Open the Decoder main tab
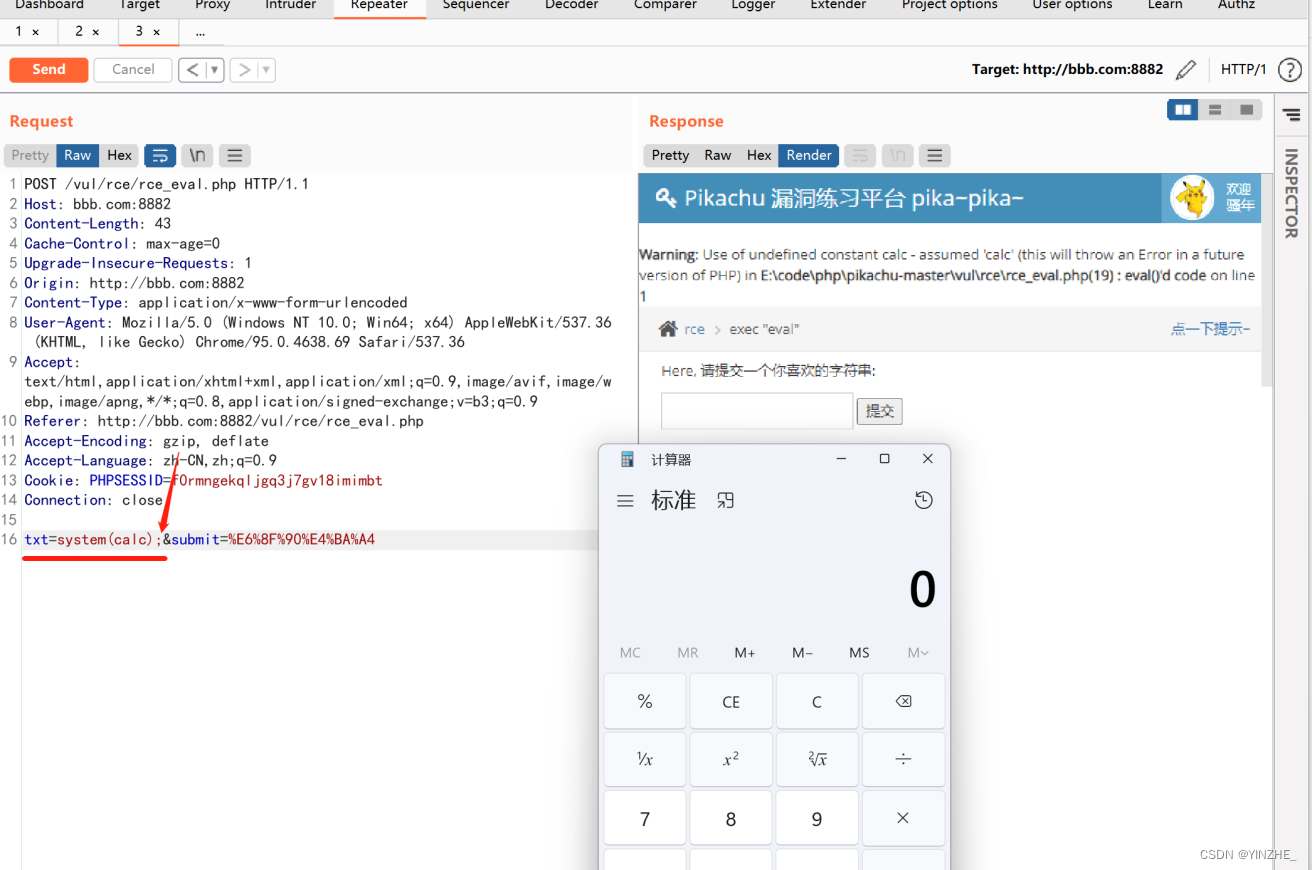This screenshot has height=870, width=1312. [572, 5]
